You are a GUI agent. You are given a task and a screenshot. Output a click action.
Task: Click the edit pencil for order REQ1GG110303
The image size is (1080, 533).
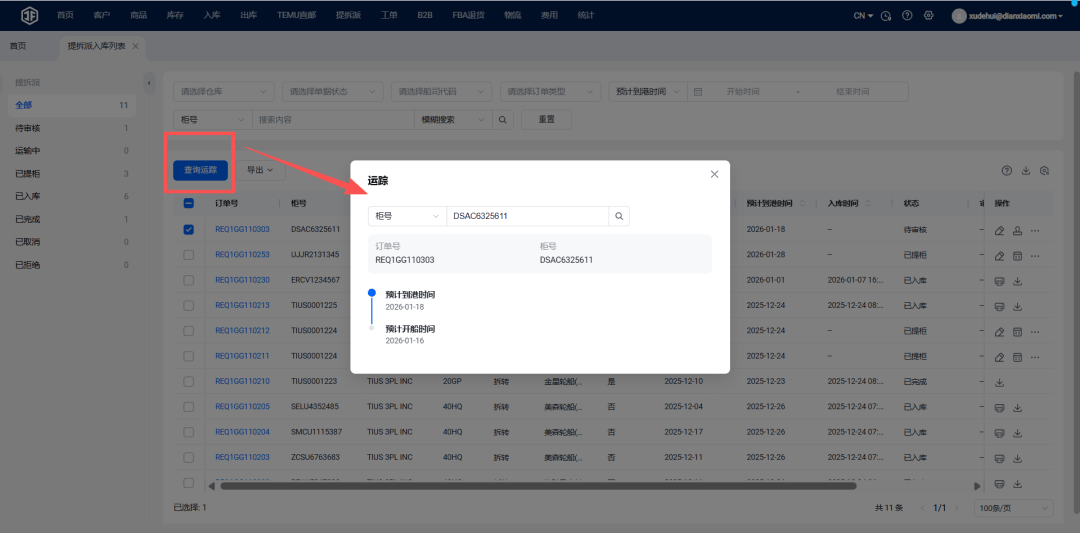click(999, 230)
